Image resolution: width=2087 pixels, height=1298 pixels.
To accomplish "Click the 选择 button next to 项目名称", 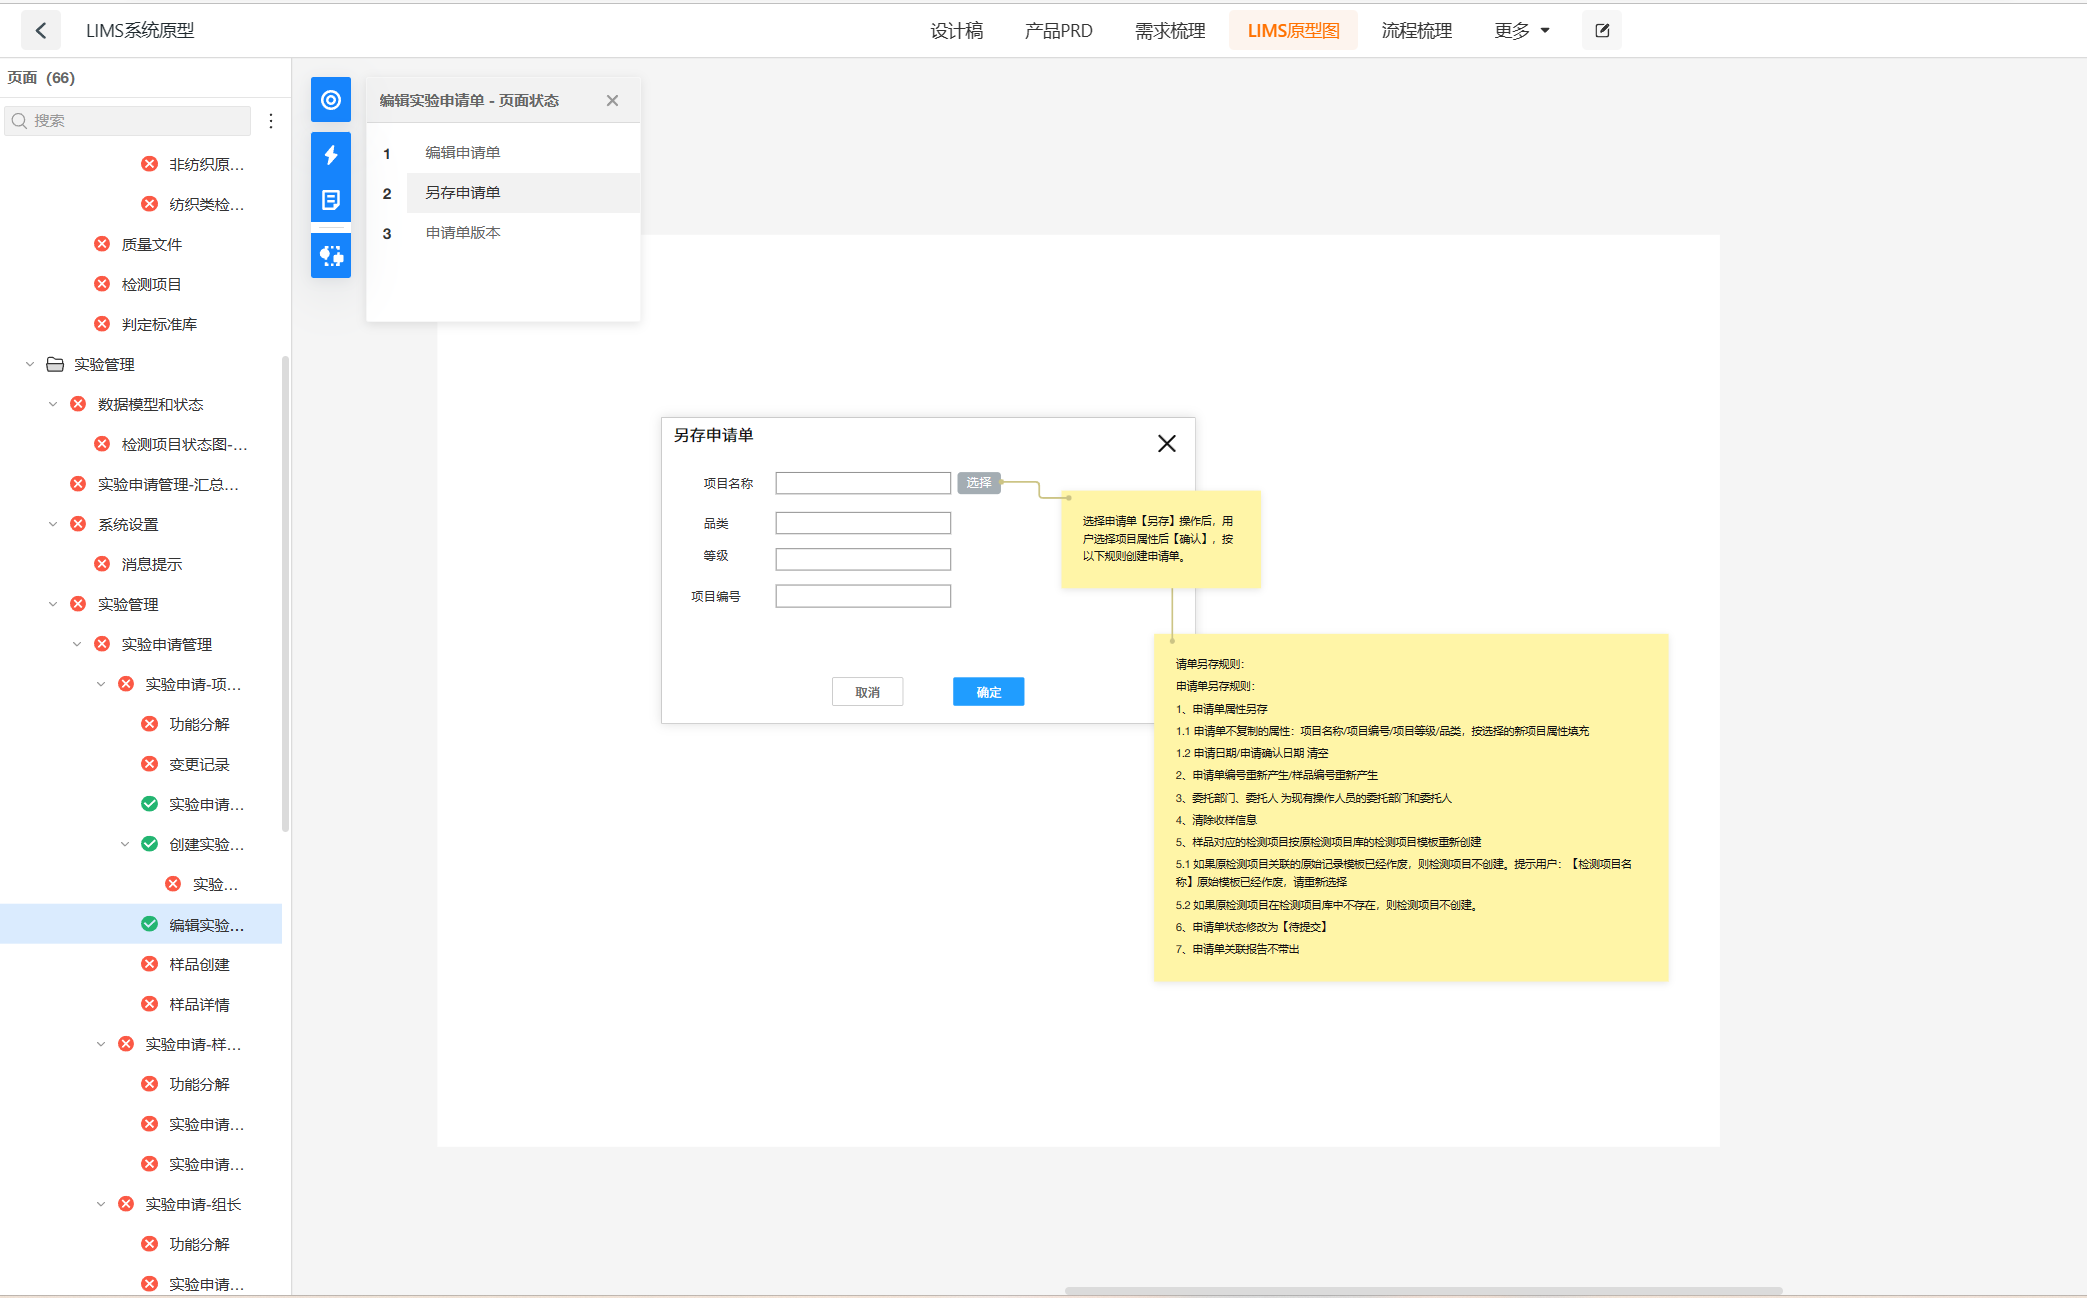I will point(978,483).
